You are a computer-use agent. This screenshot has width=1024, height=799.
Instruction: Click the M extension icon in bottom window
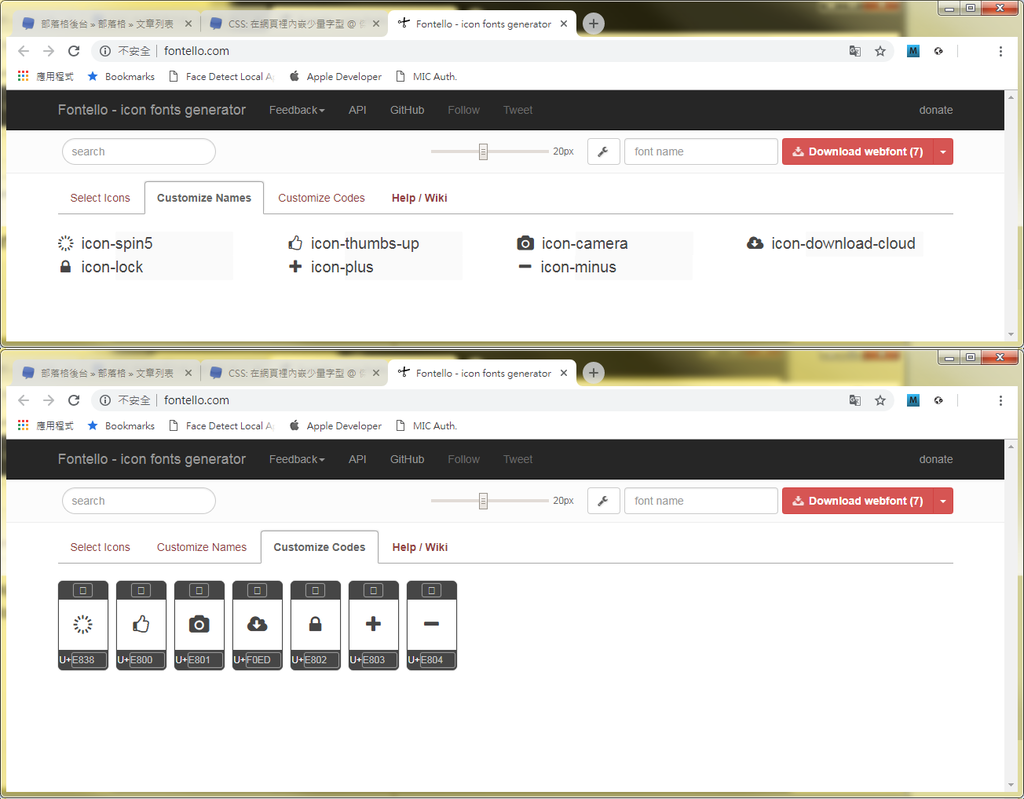(913, 400)
